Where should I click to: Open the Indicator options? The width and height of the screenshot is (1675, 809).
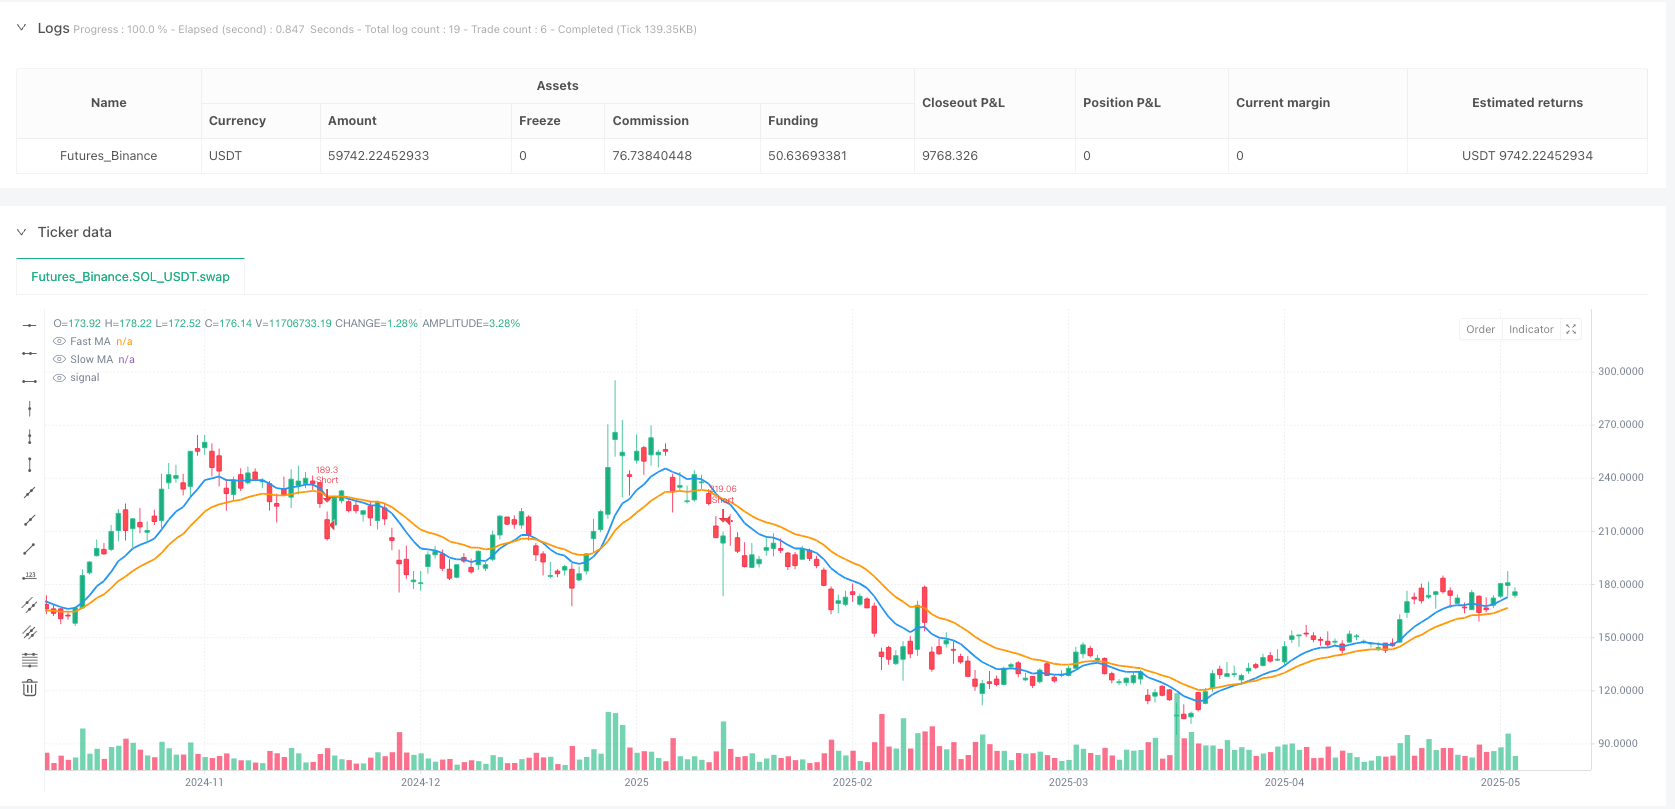point(1531,329)
